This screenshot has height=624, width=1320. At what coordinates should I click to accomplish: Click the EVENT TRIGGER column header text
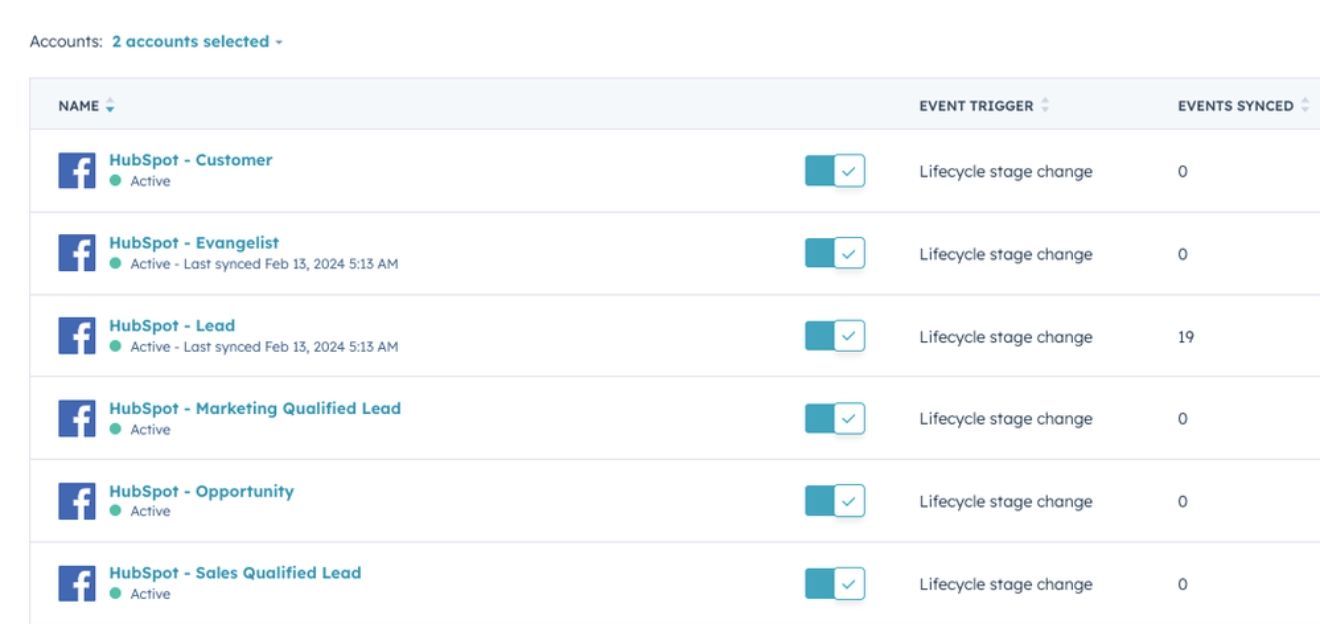[976, 106]
